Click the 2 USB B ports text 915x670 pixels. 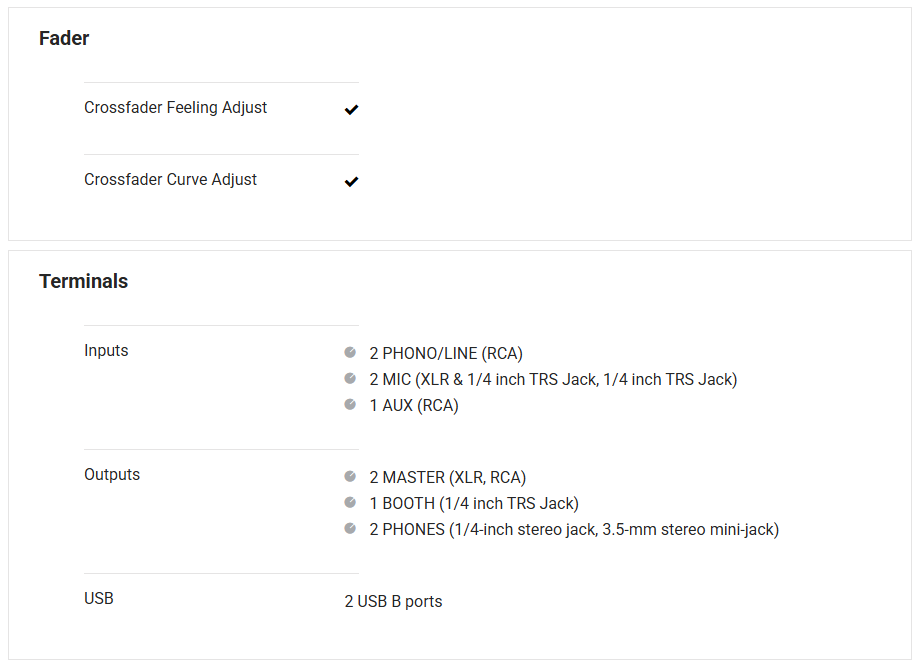pos(393,601)
